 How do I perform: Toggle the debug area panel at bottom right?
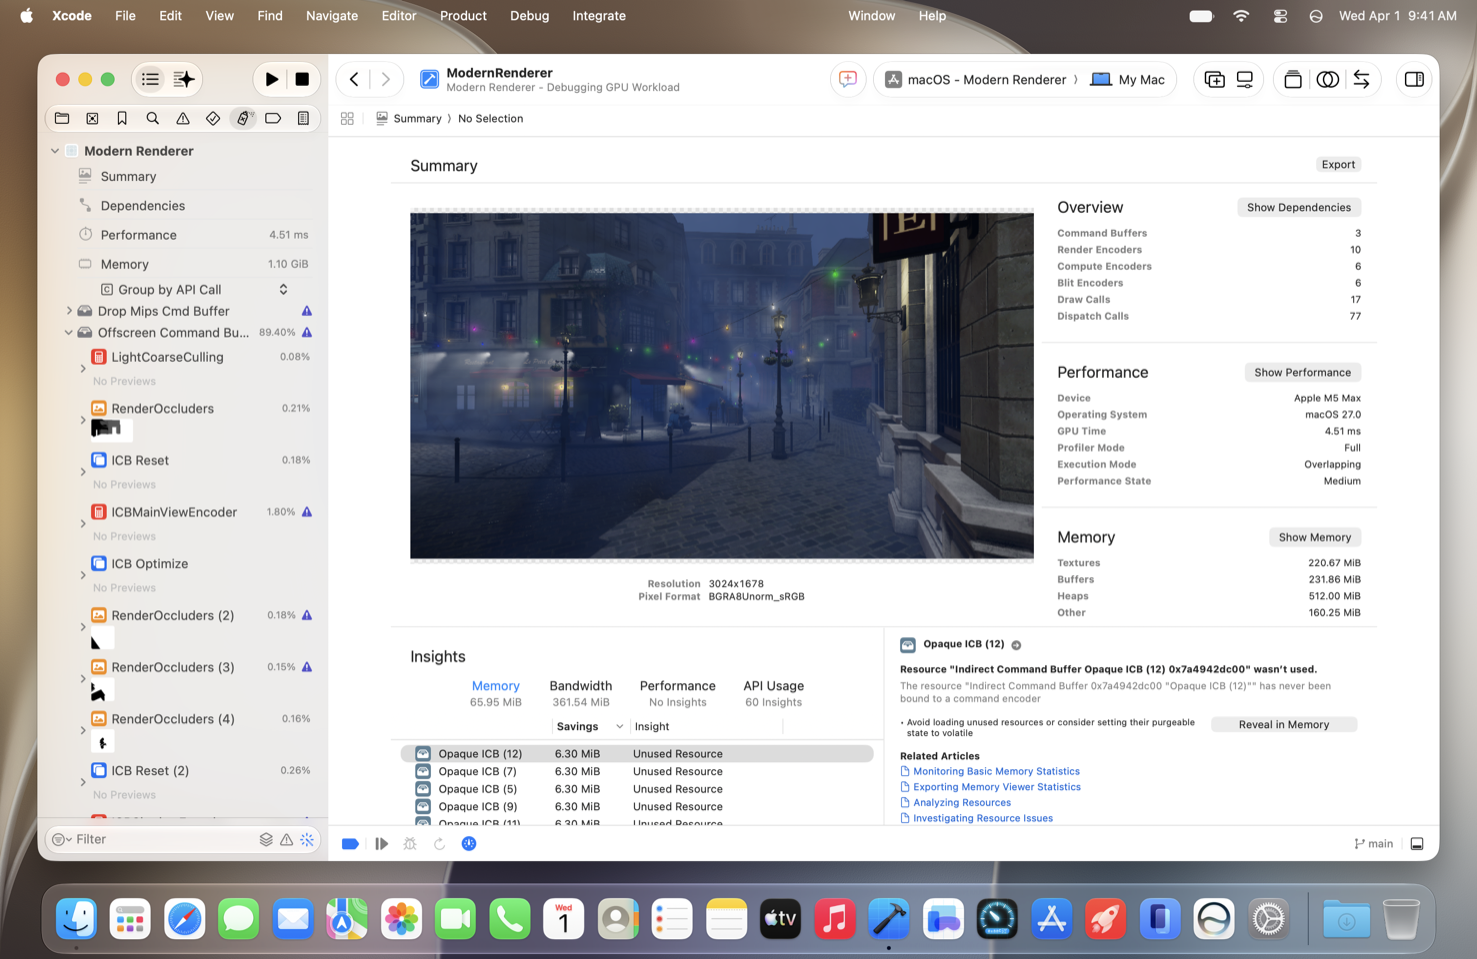pos(1417,844)
